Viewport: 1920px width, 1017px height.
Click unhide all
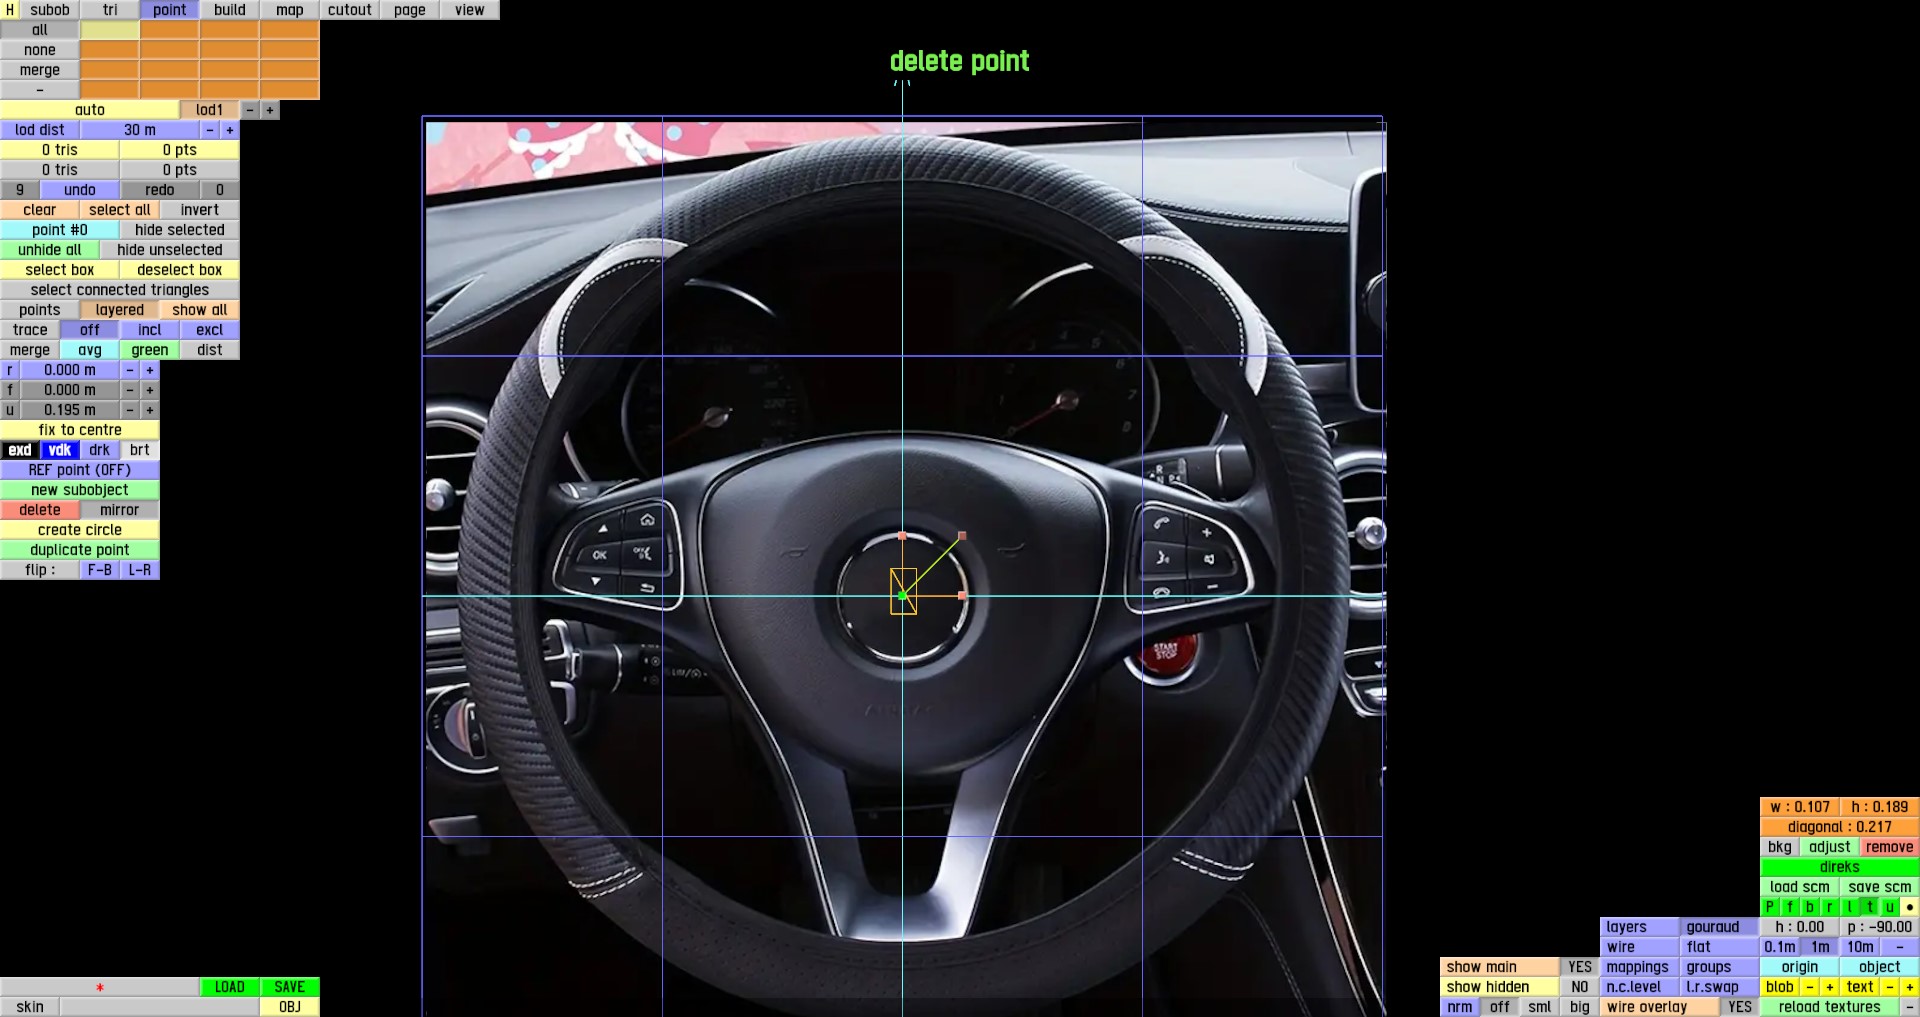50,250
